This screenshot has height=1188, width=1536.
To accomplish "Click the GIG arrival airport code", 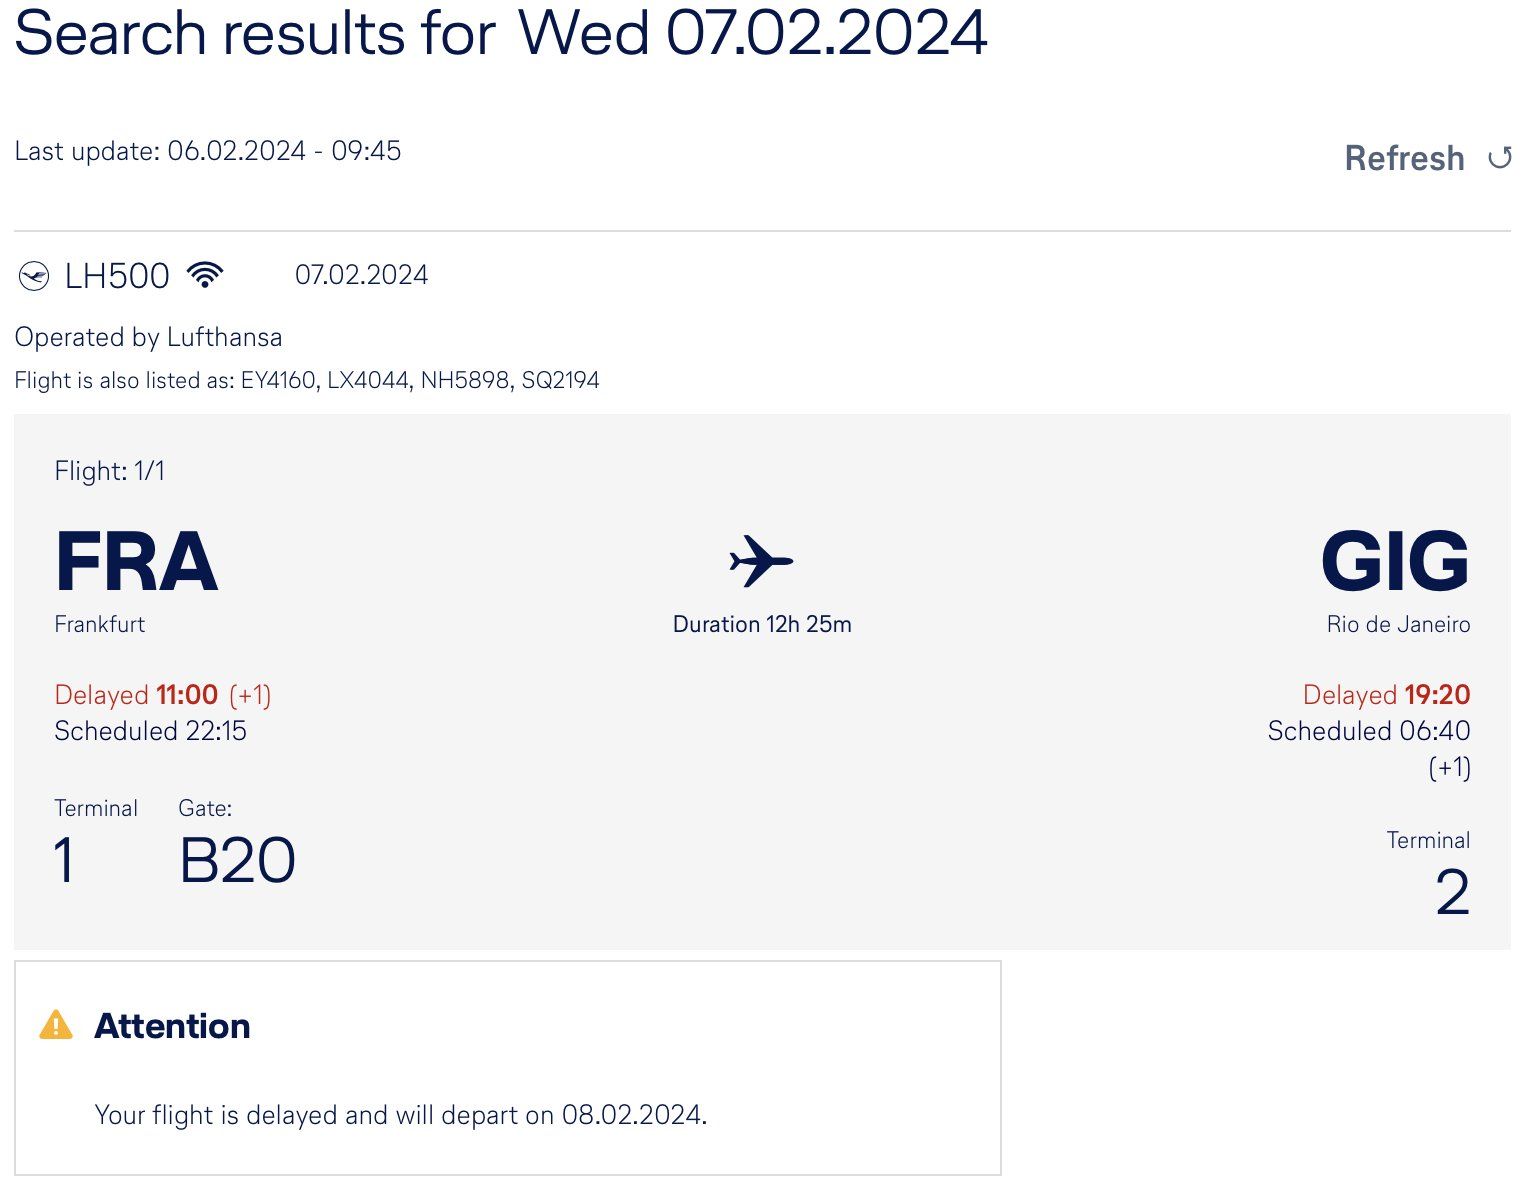I will pos(1395,562).
